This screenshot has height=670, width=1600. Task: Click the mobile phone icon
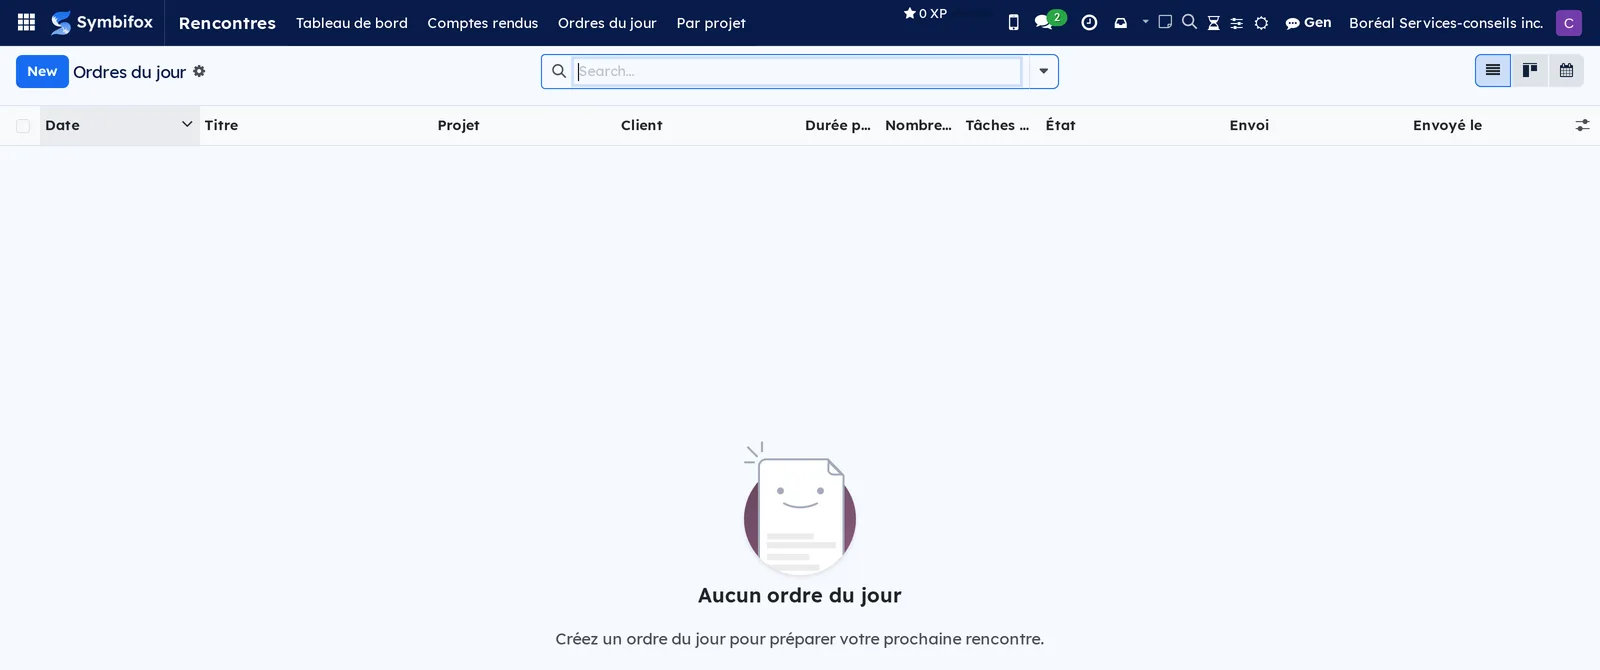click(1013, 22)
